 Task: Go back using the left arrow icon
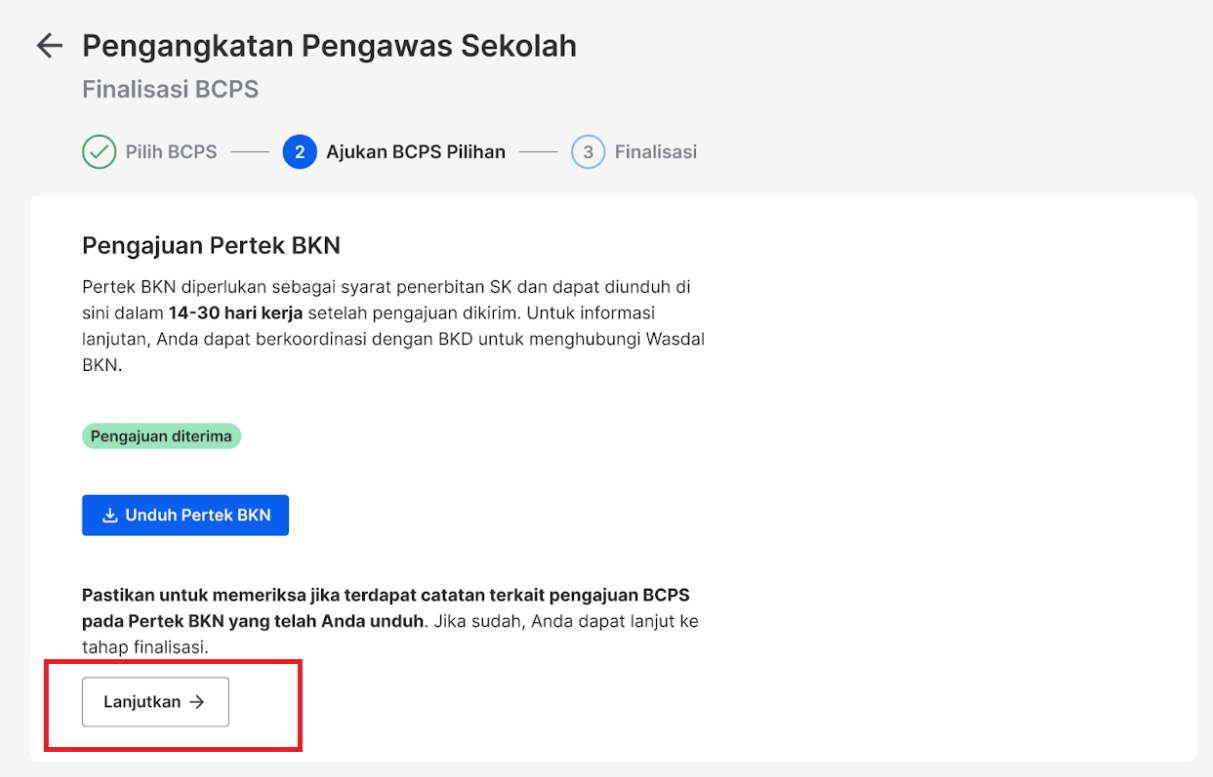(x=49, y=46)
